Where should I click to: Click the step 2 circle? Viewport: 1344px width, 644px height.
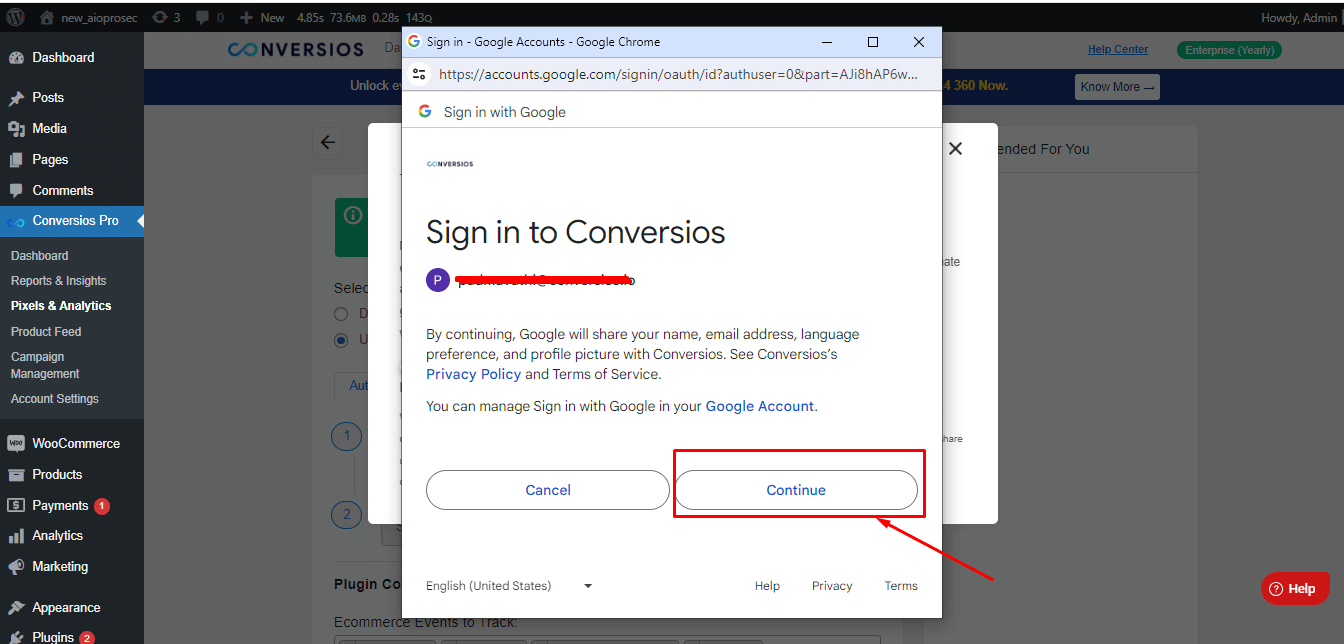pos(346,515)
